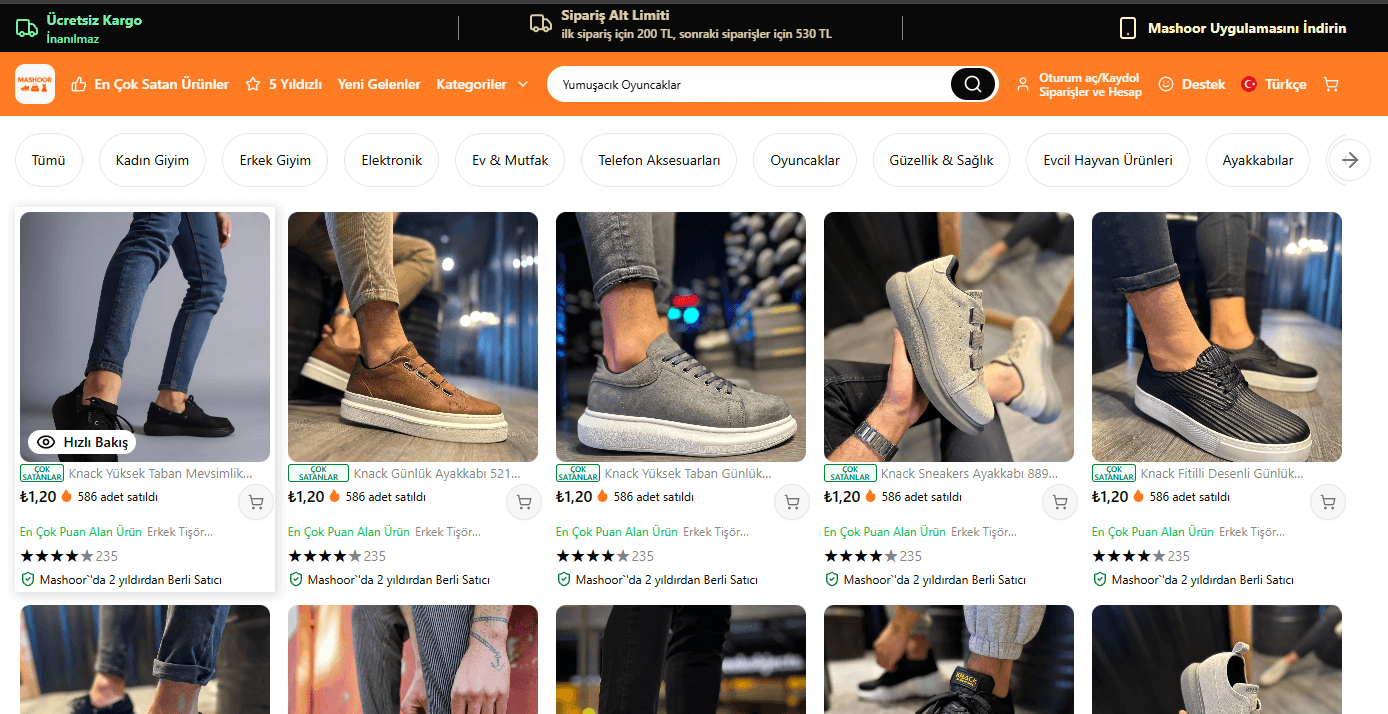
Task: Add Knack Yüksek Taban Mevsimlik to cart
Action: pos(256,503)
